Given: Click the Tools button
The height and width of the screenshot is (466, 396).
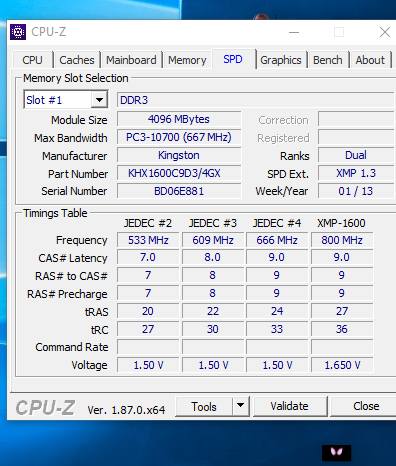Looking at the screenshot, I should coord(204,406).
